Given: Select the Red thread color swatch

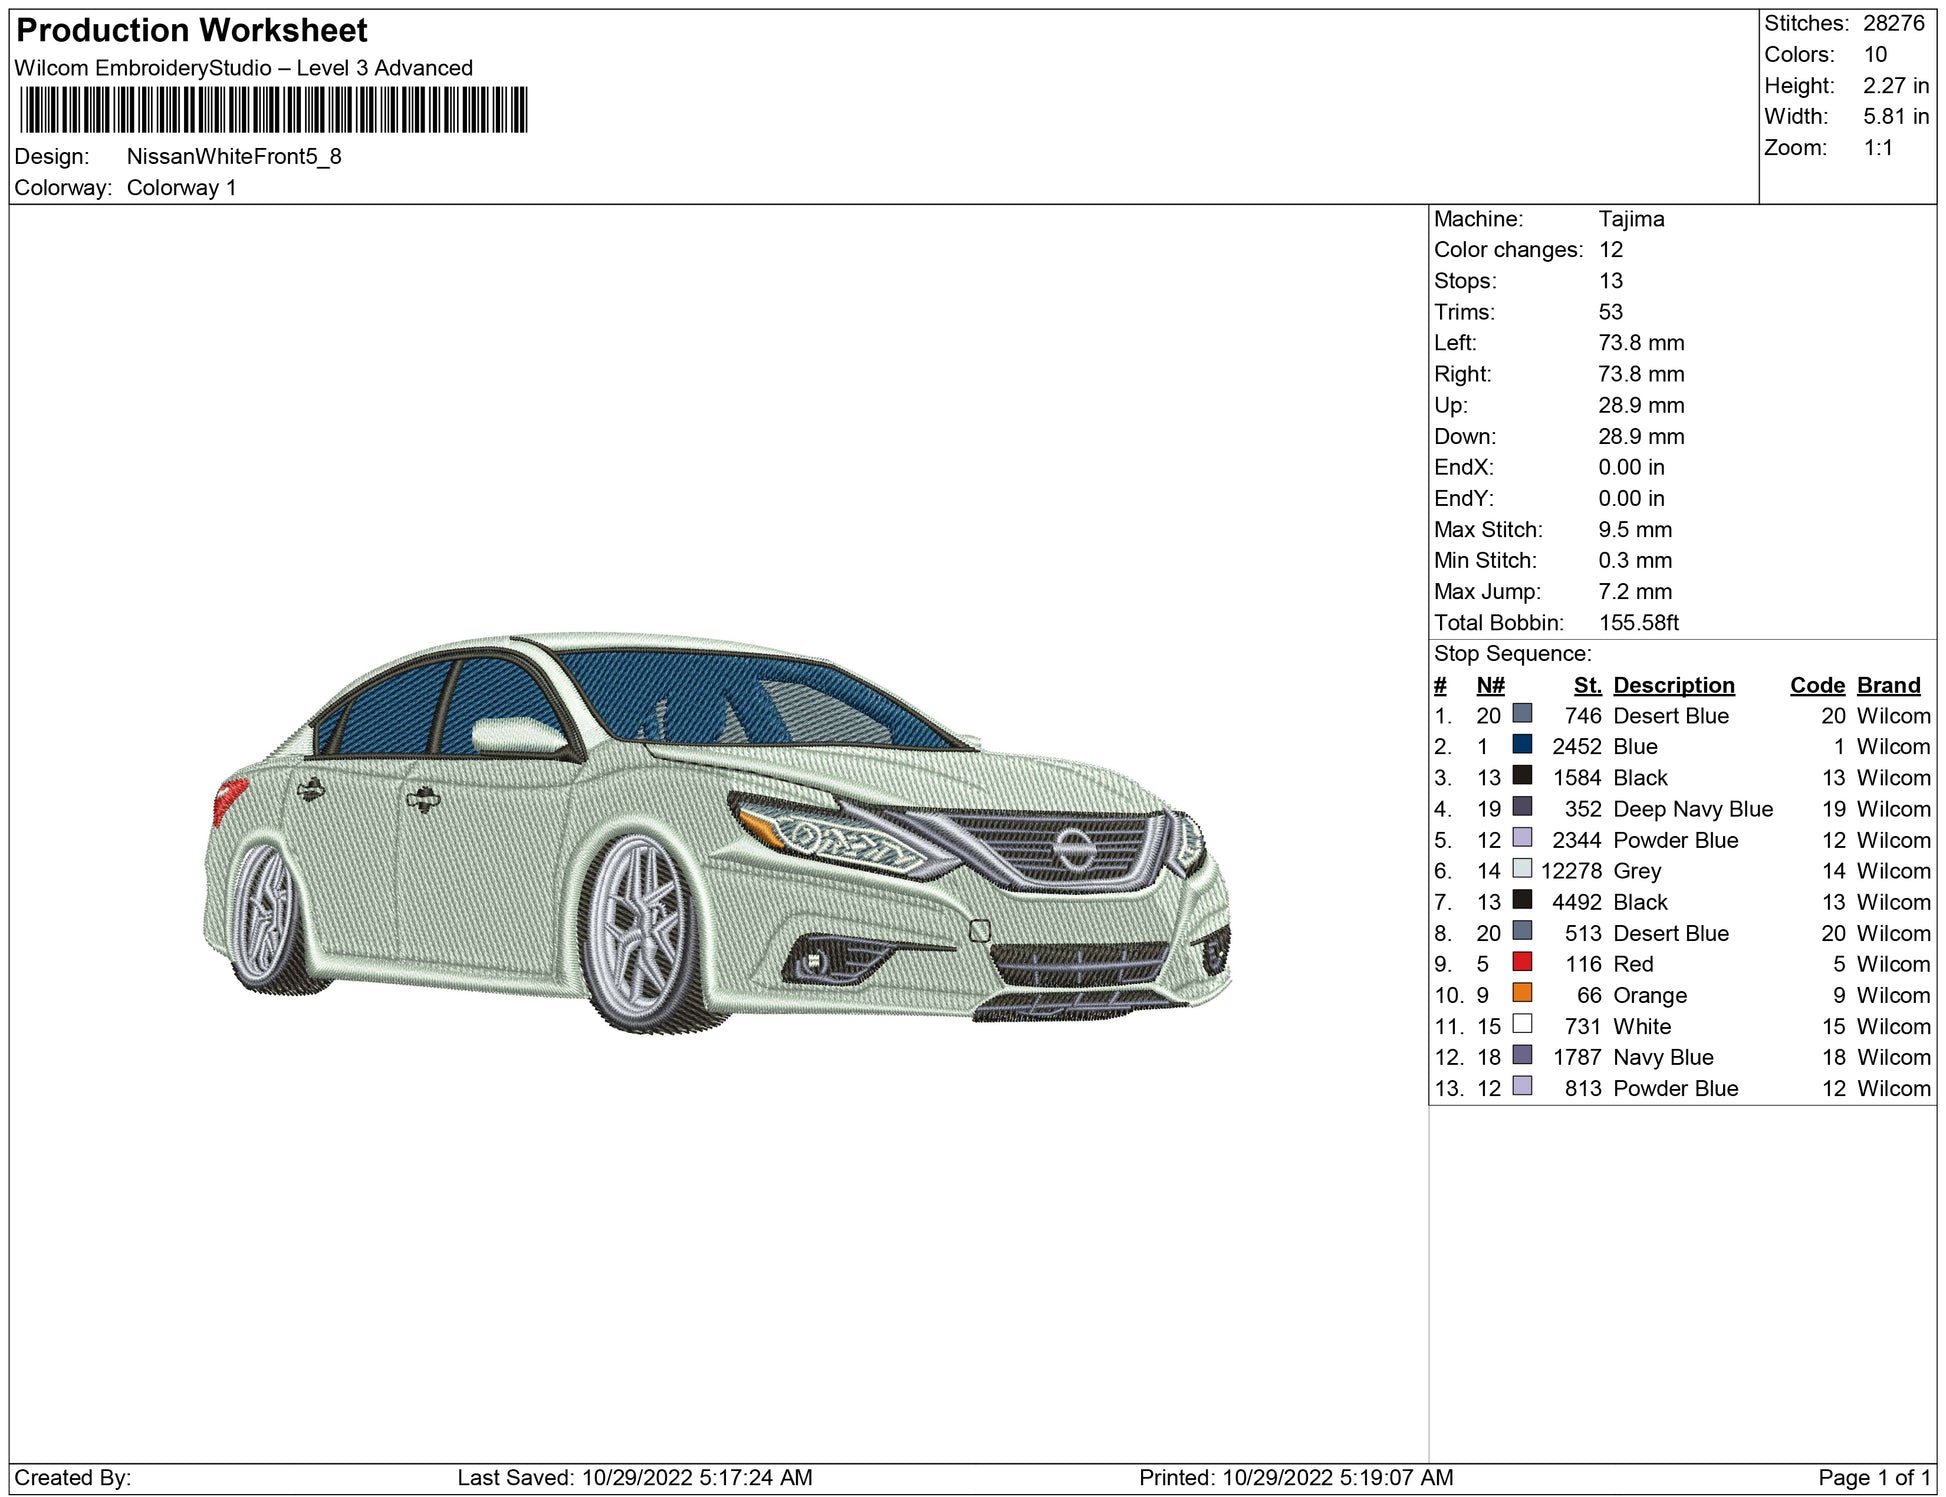Looking at the screenshot, I should pyautogui.click(x=1522, y=962).
